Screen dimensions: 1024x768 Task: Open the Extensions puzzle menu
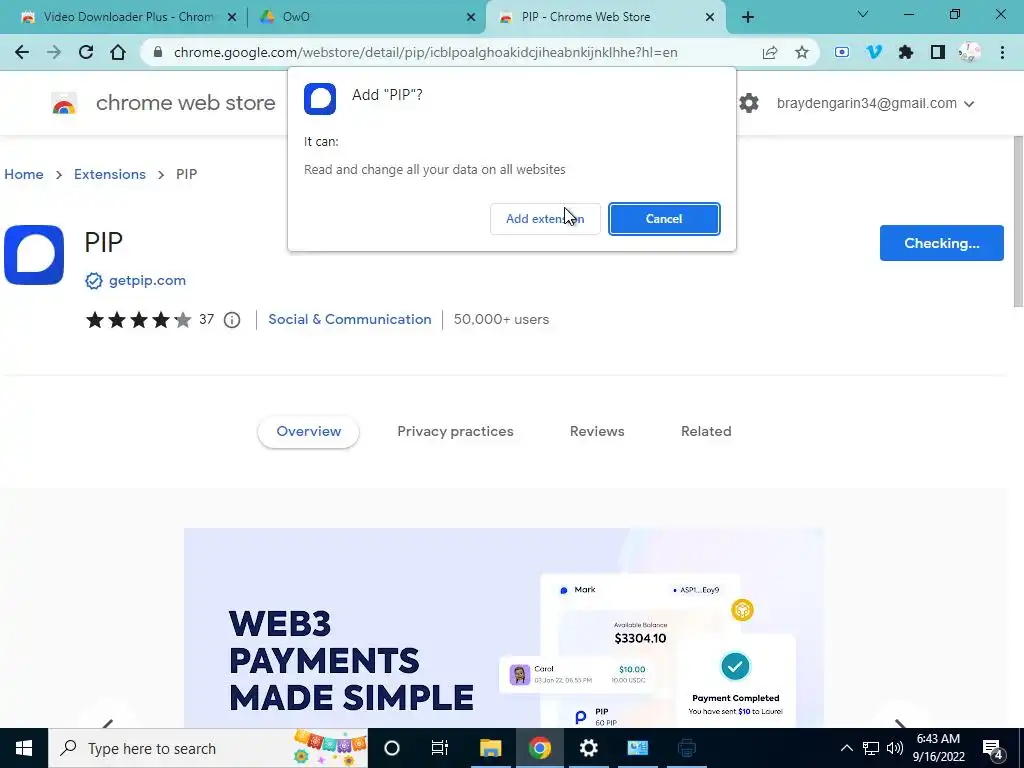coord(906,52)
